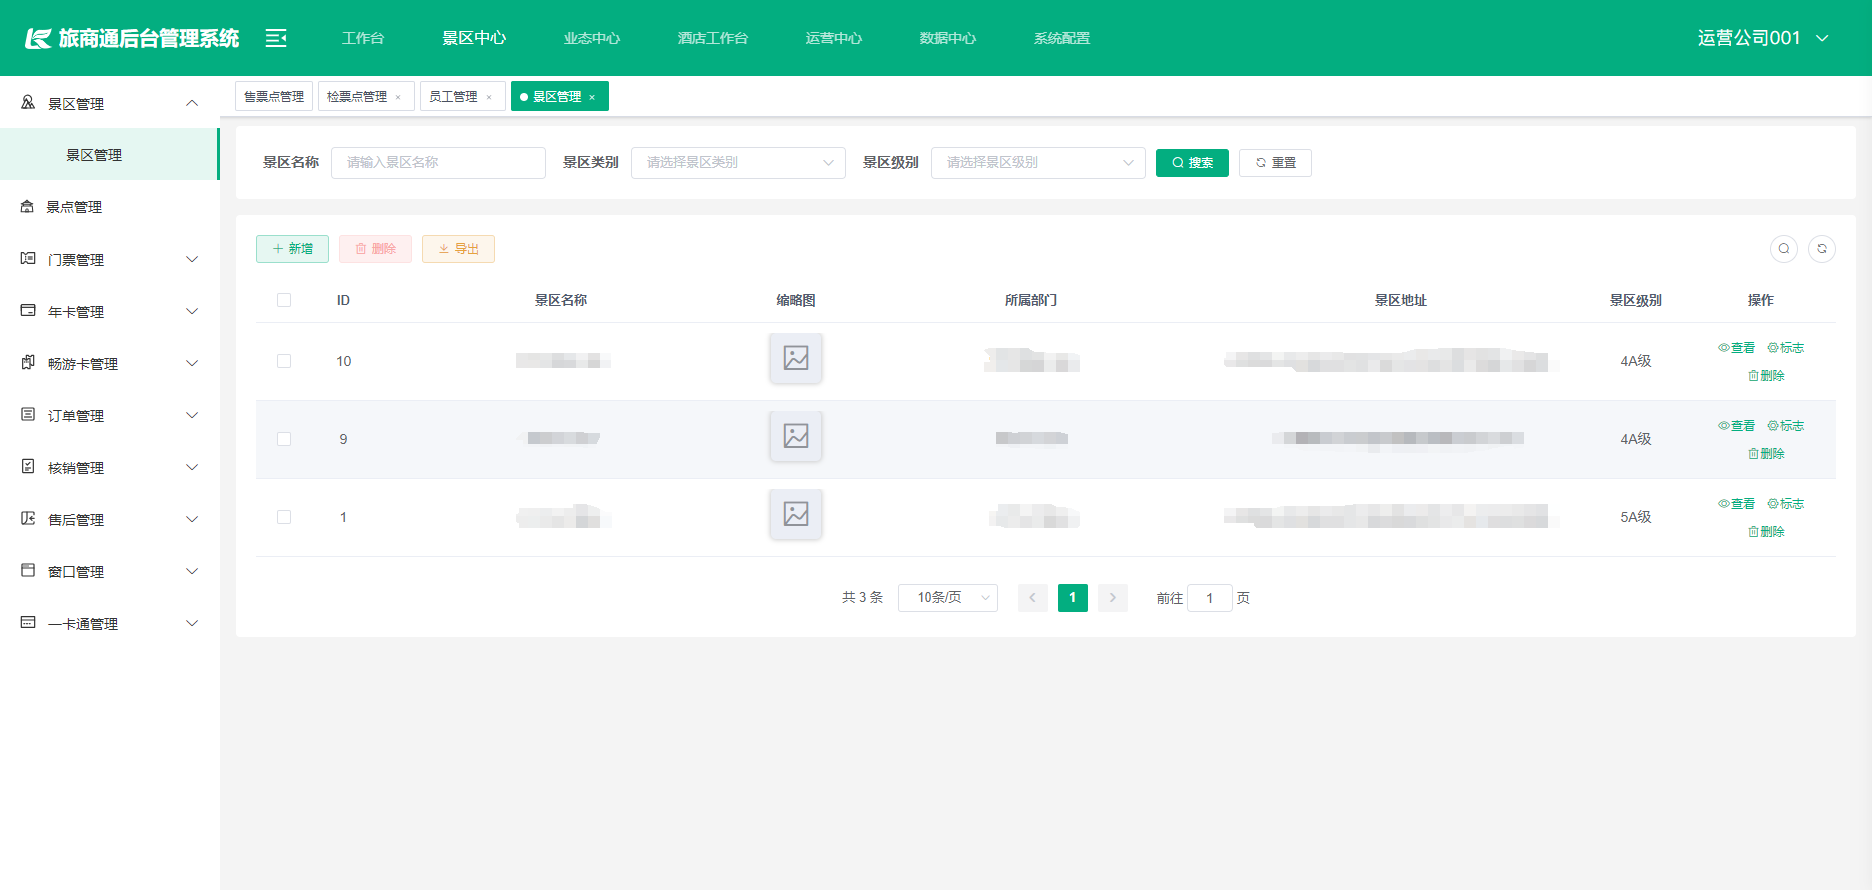This screenshot has width=1872, height=890.
Task: Focus the 前往 page number input
Action: 1210,598
